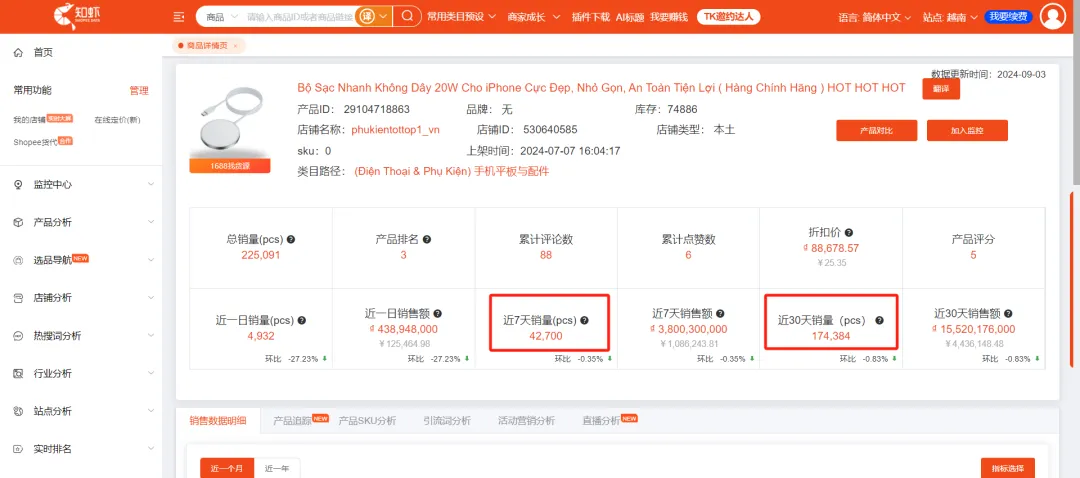Switch to the 销售数据明细 tab

[218, 421]
